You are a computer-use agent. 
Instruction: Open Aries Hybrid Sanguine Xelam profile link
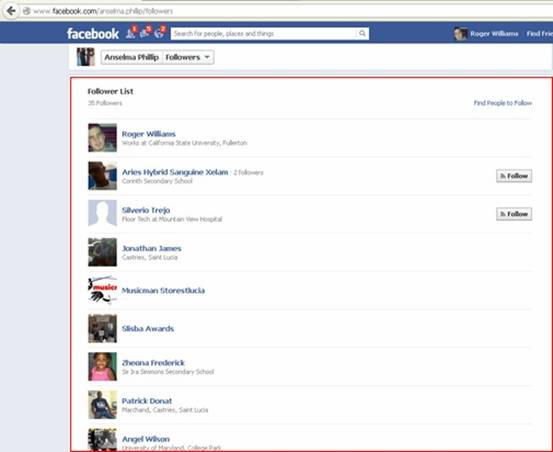click(175, 172)
